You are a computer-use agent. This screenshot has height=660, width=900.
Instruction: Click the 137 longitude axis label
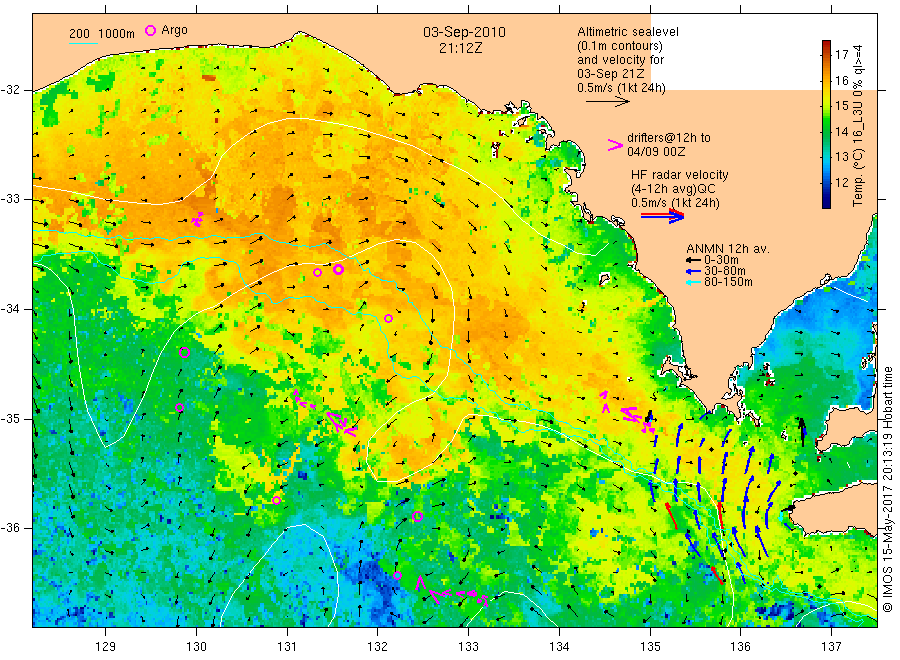(832, 647)
